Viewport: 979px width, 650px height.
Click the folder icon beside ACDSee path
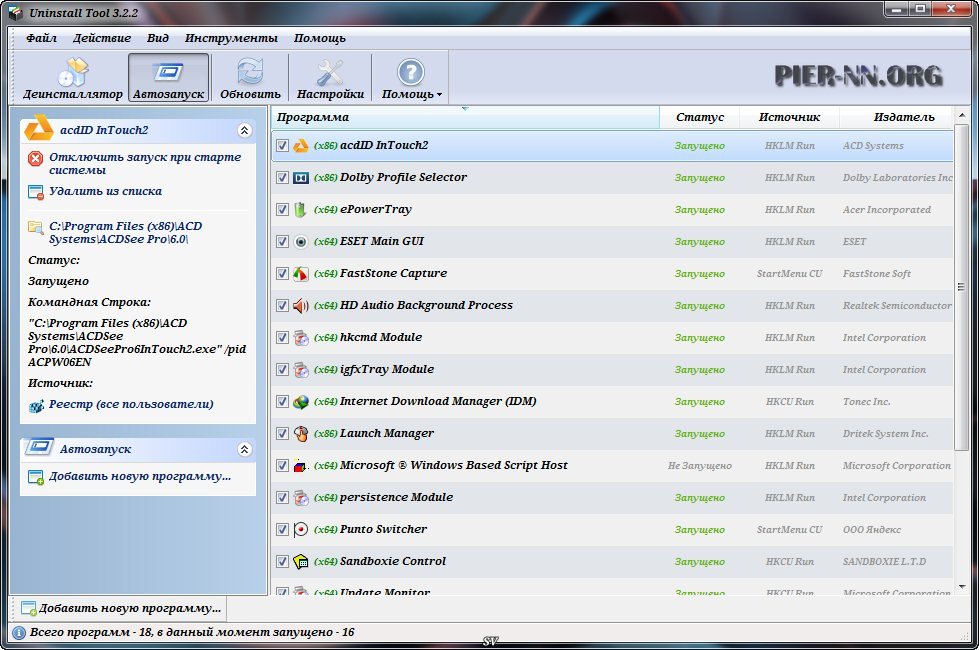coord(36,227)
